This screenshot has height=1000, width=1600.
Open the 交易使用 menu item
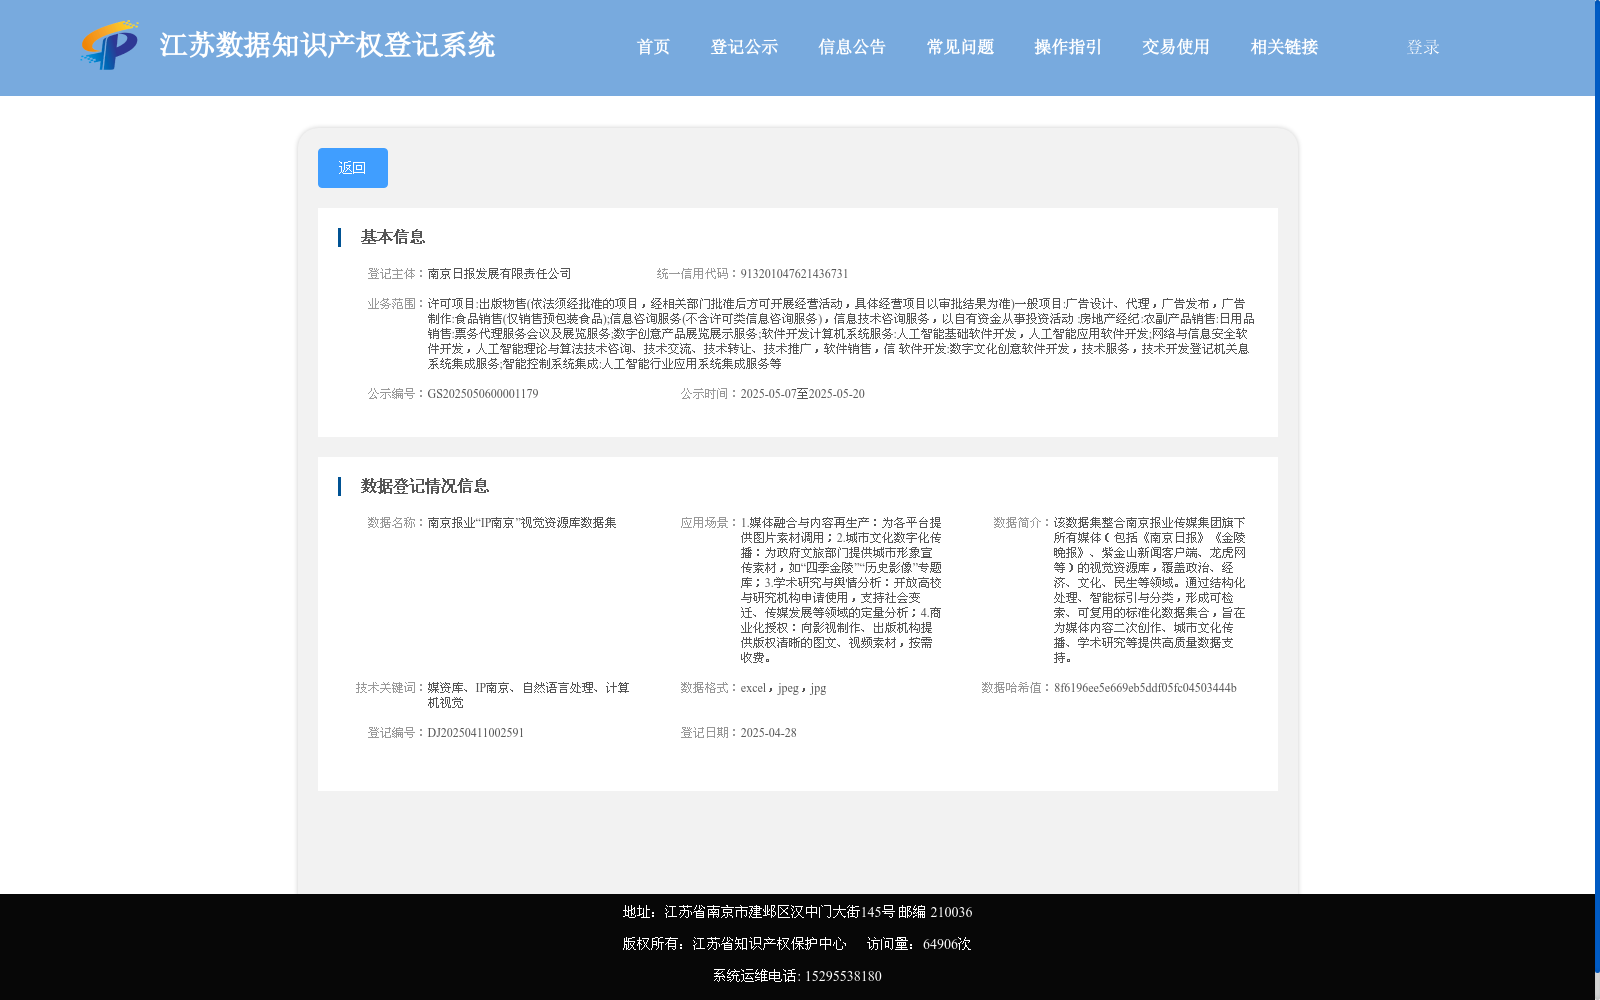point(1176,47)
